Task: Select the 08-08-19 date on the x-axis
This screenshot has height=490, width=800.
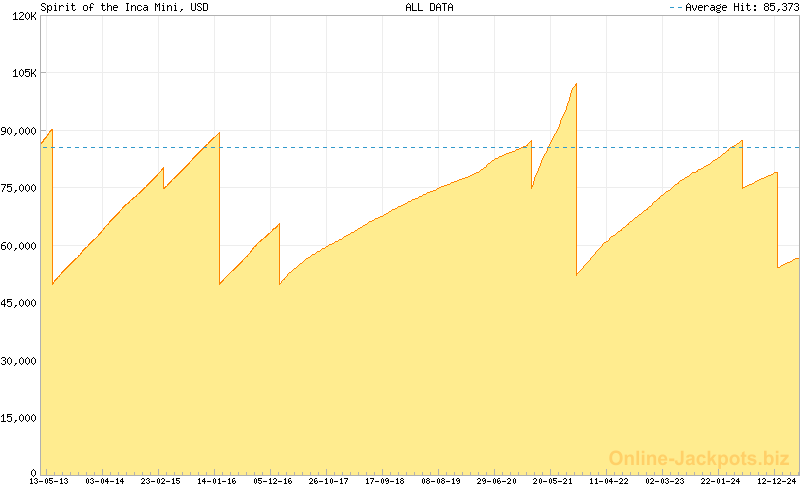Action: pyautogui.click(x=441, y=481)
